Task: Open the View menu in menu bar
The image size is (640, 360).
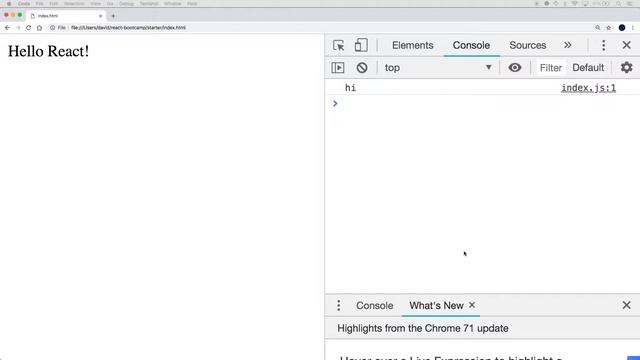Action: point(96,4)
